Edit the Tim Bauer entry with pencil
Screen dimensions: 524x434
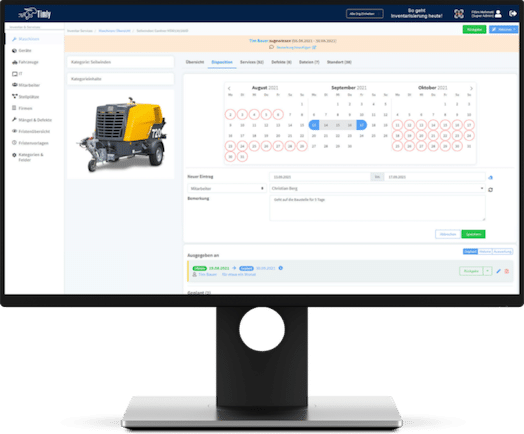pyautogui.click(x=498, y=271)
